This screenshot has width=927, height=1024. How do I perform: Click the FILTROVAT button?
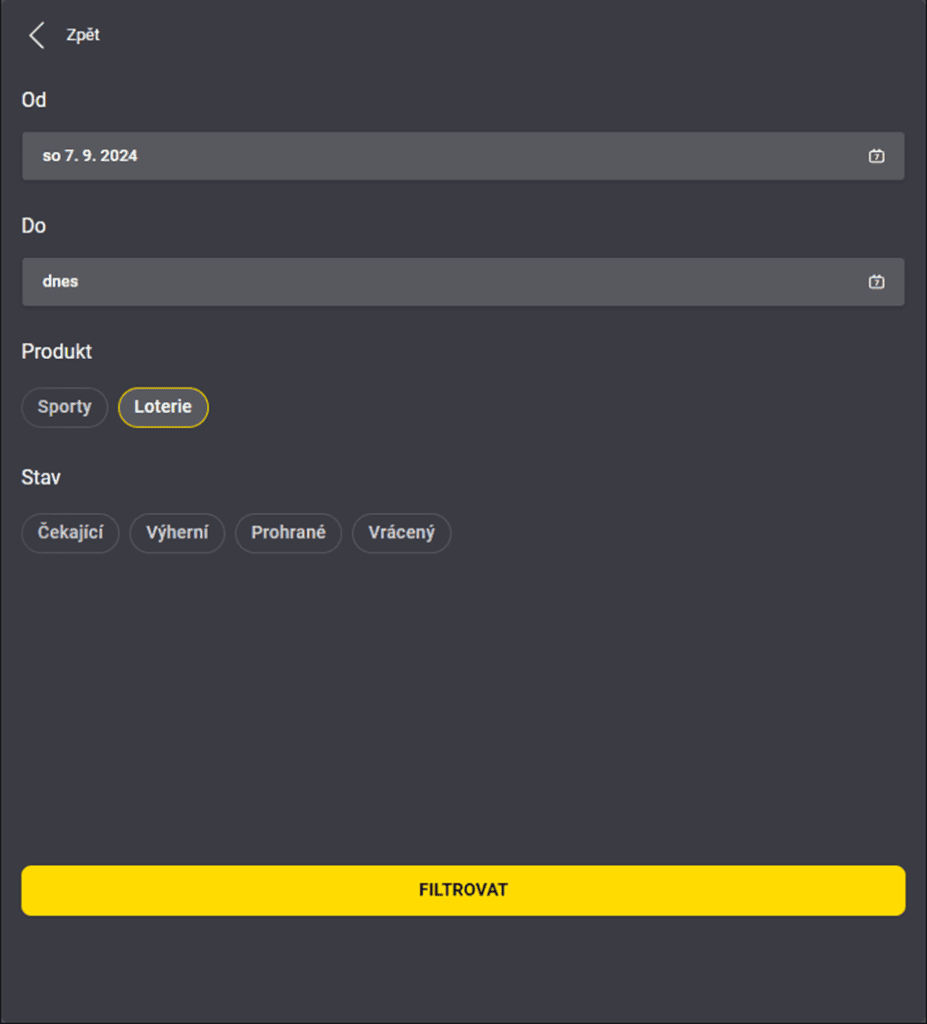[463, 890]
